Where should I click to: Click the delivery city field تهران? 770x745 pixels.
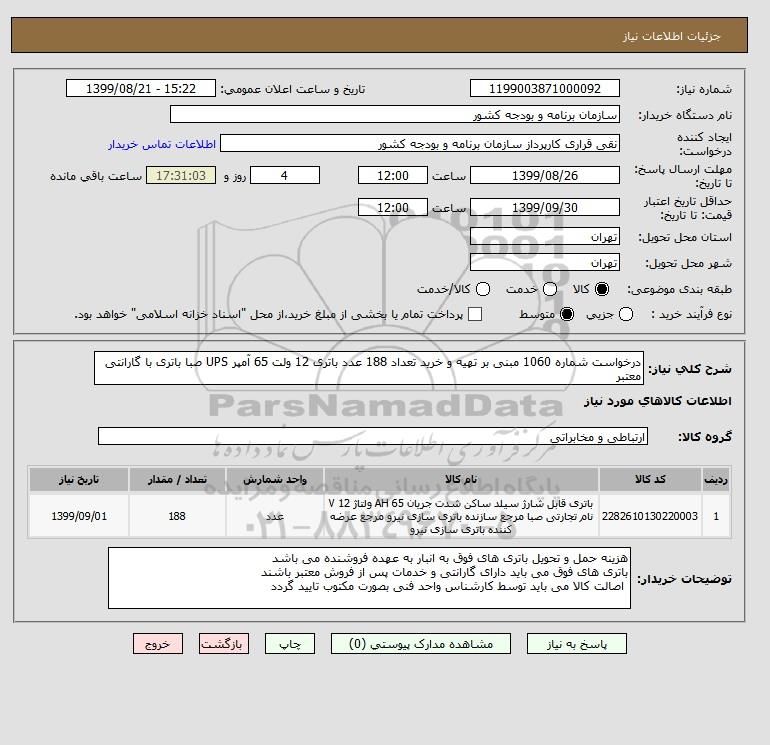[x=545, y=262]
